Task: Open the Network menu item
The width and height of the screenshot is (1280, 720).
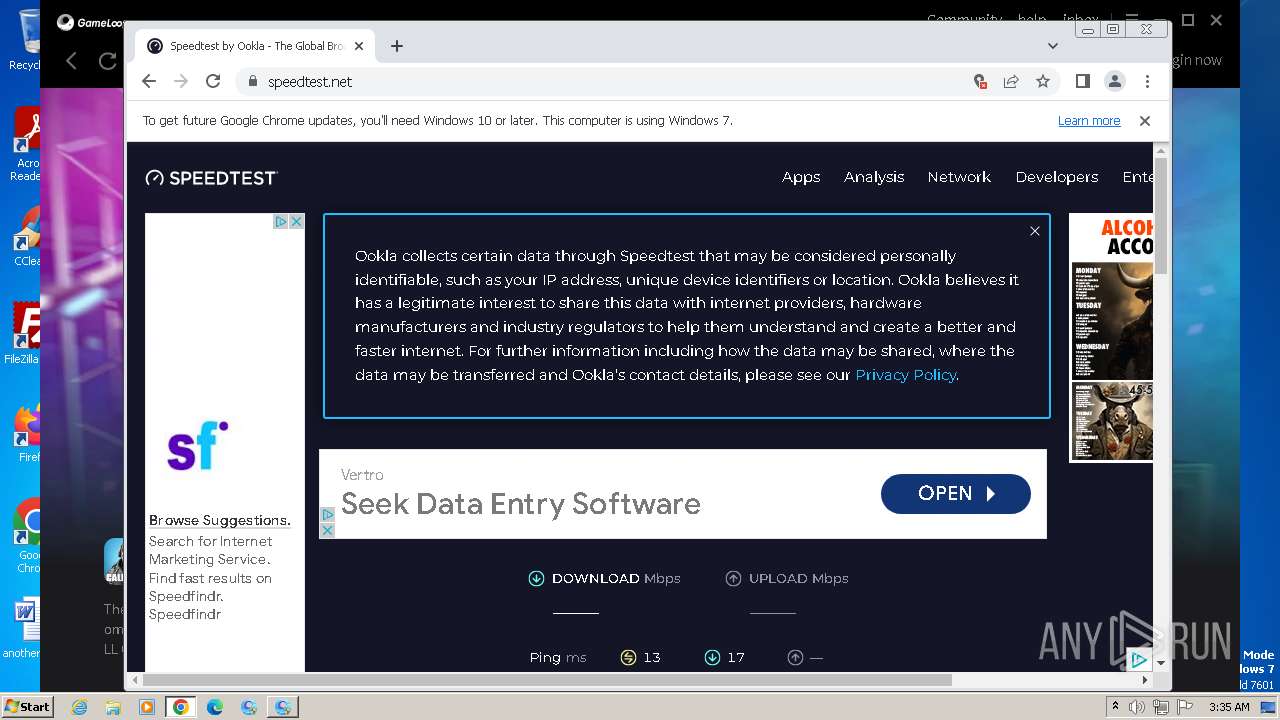Action: tap(959, 177)
